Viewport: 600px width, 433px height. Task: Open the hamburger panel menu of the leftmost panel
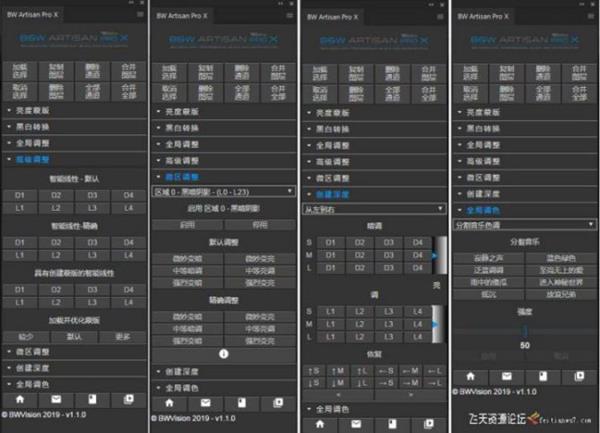[x=139, y=15]
